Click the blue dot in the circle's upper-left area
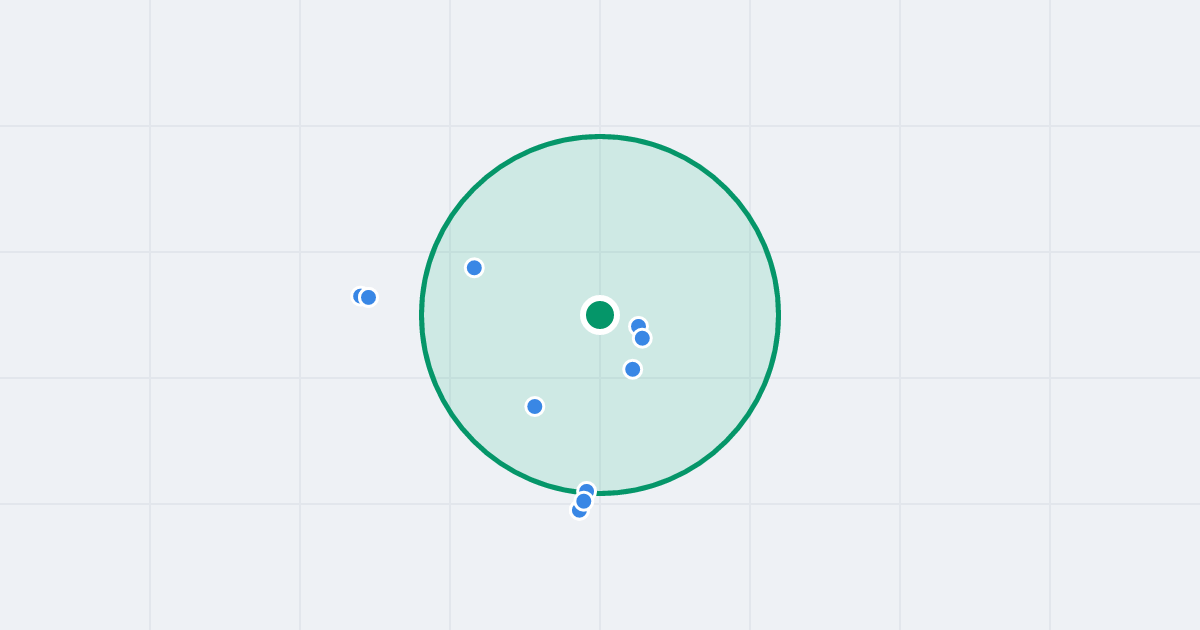This screenshot has width=1200, height=630. [x=474, y=268]
